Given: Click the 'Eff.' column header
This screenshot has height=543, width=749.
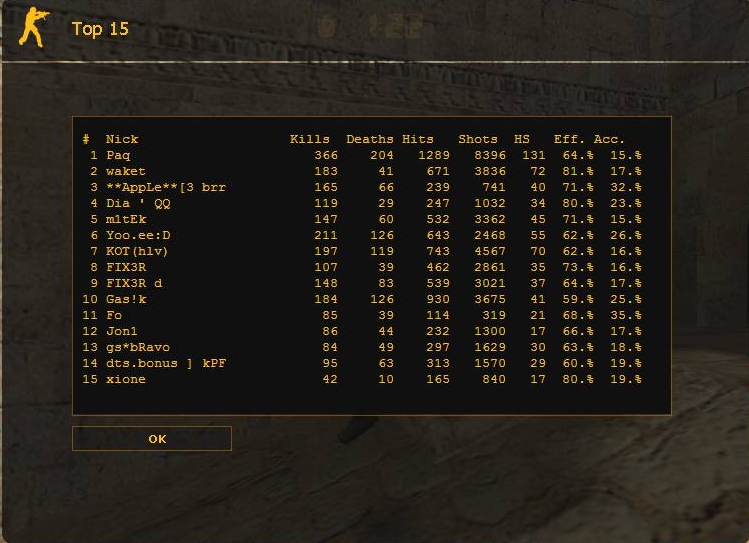Looking at the screenshot, I should [569, 139].
